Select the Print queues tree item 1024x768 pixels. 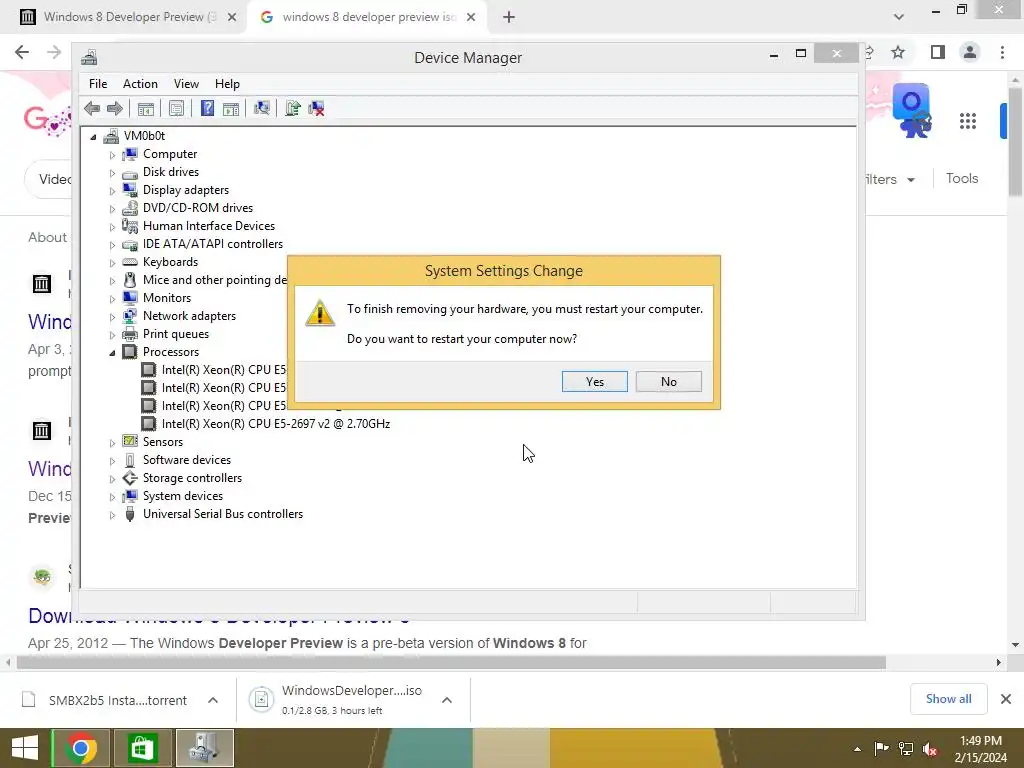coord(176,334)
